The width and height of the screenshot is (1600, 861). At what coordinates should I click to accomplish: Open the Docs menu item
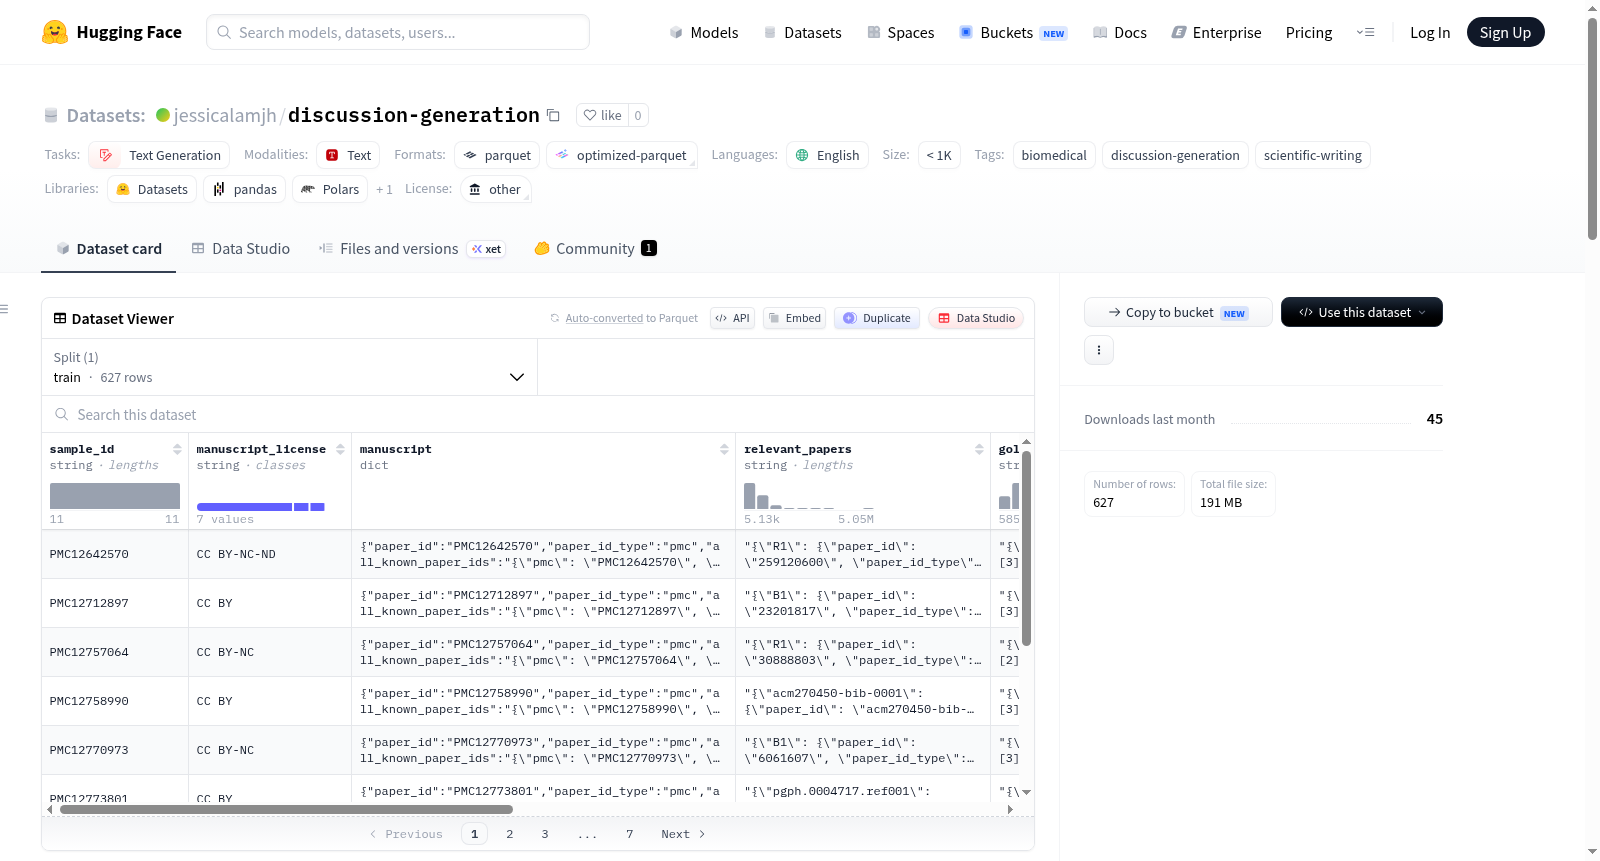[1119, 32]
